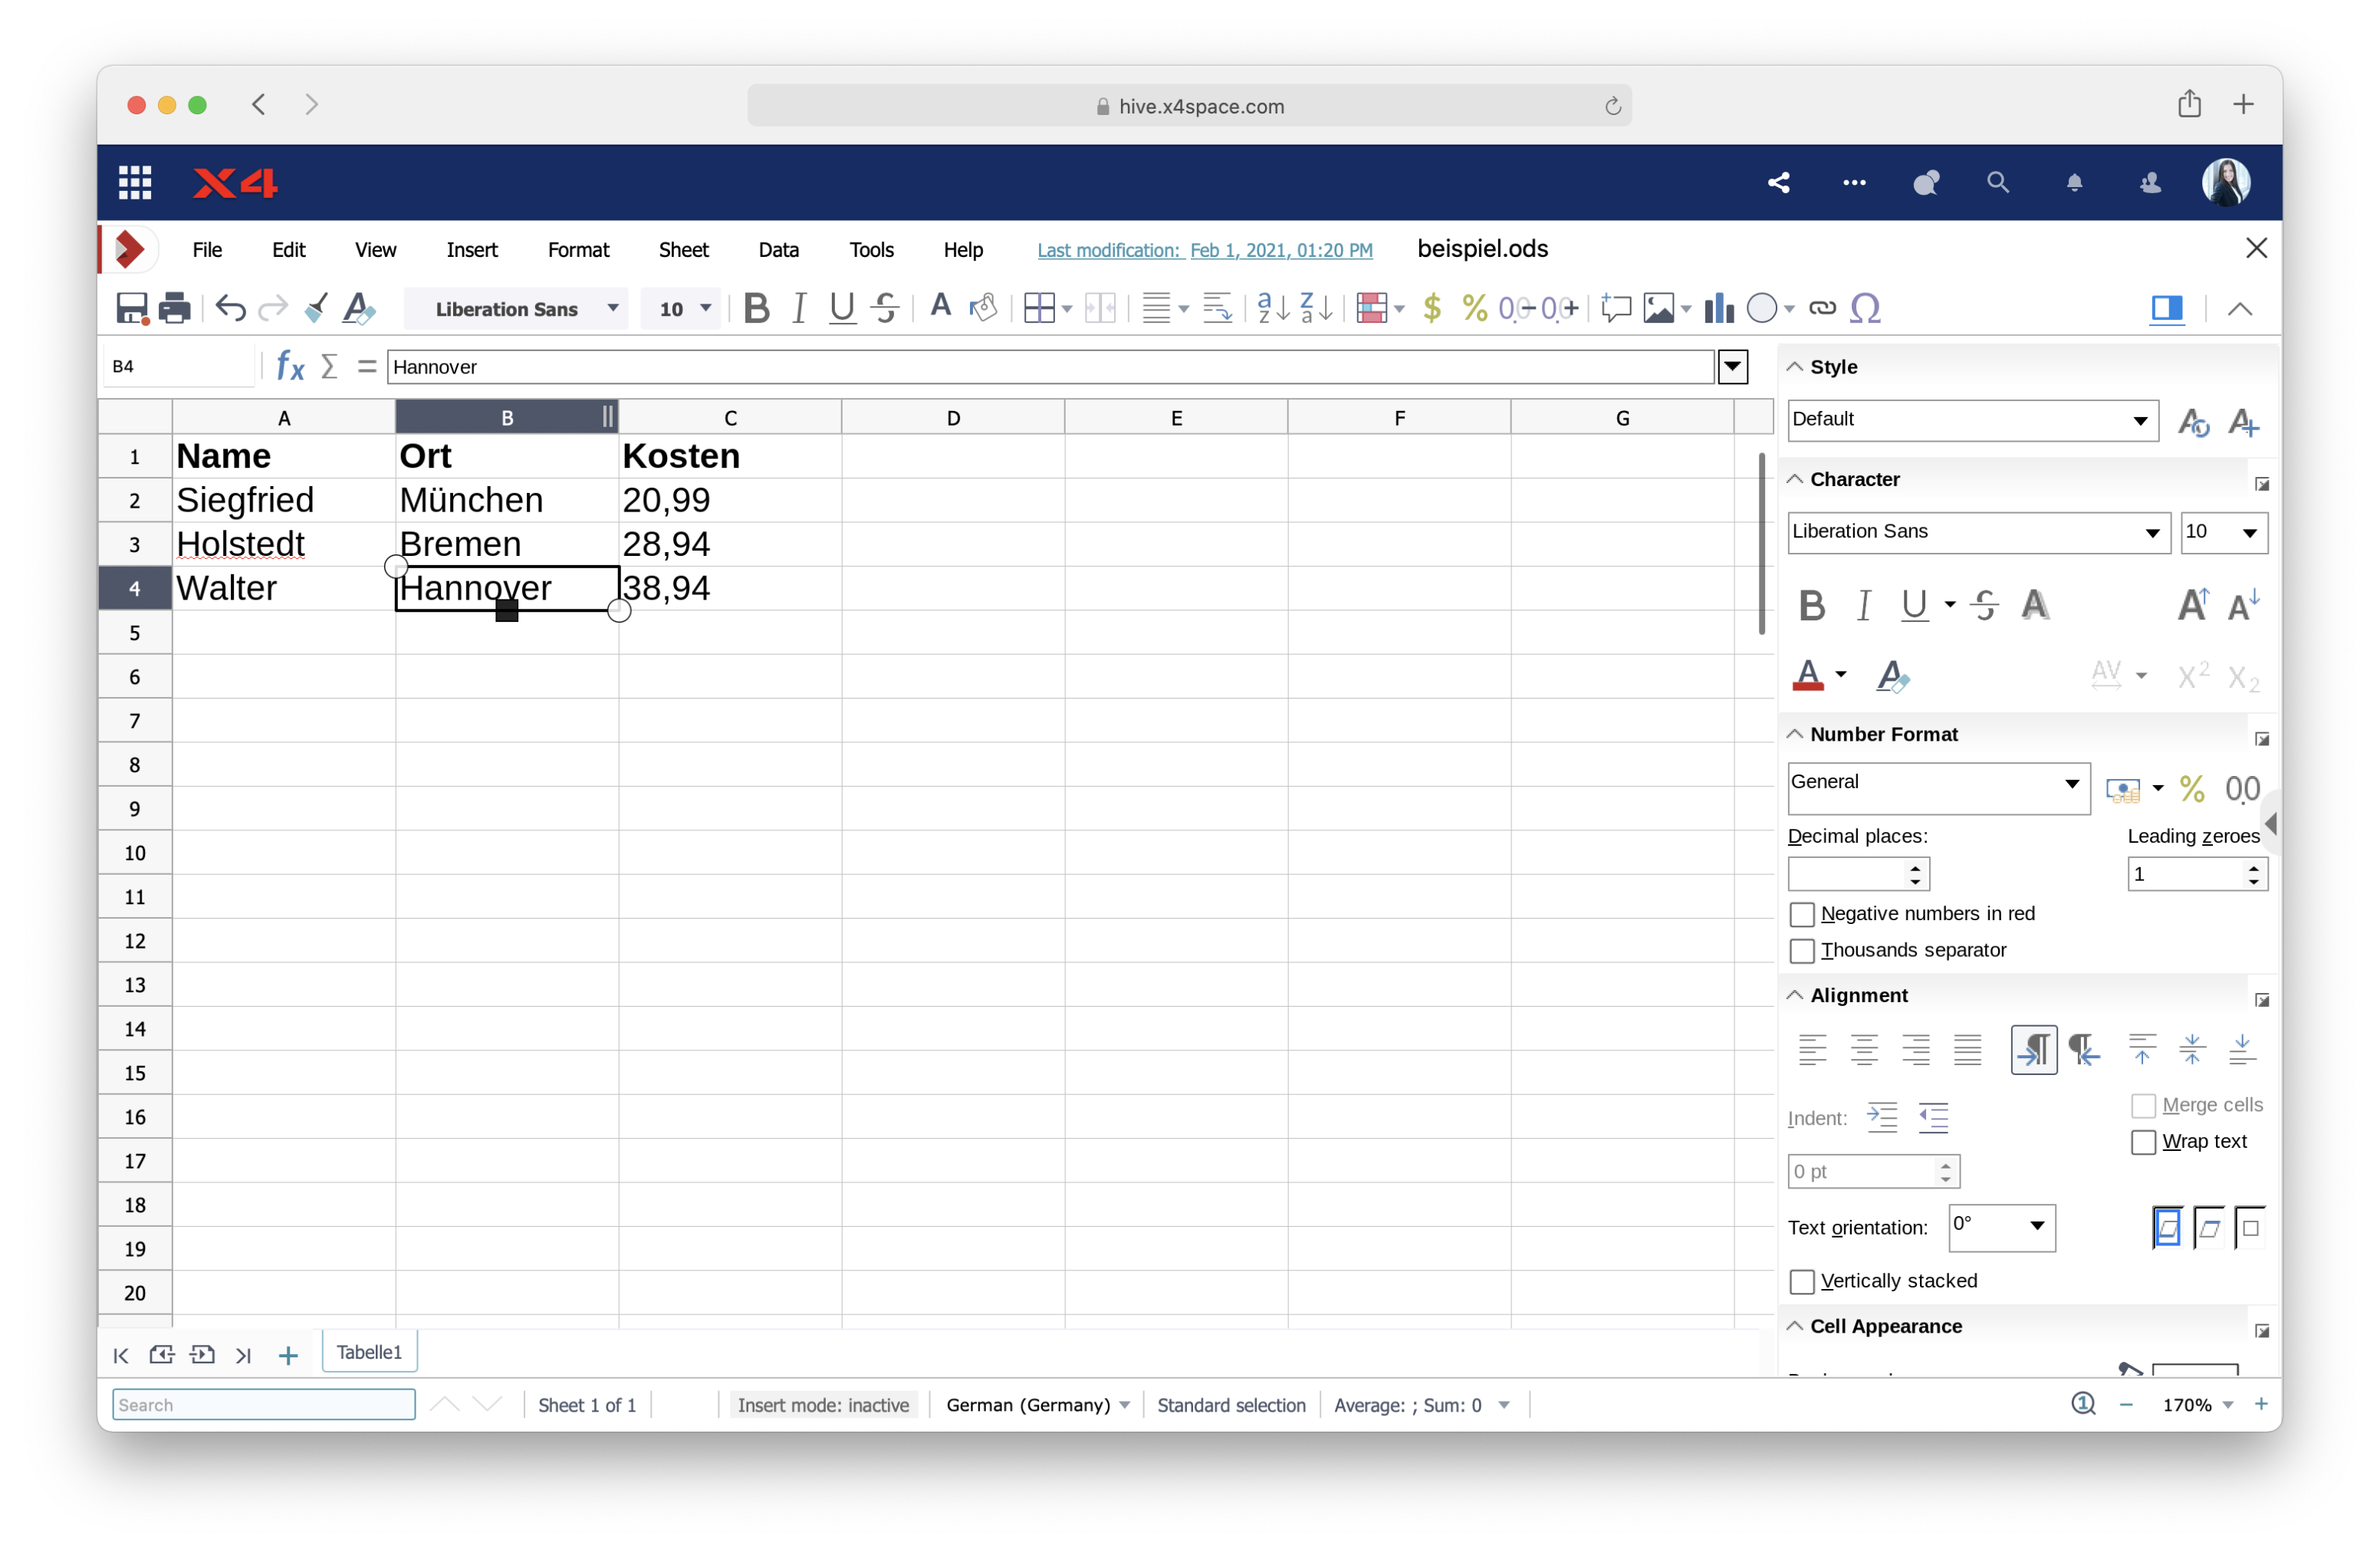This screenshot has height=1552, width=2380.
Task: Insert a comment using toolbar icon
Action: click(x=1616, y=308)
